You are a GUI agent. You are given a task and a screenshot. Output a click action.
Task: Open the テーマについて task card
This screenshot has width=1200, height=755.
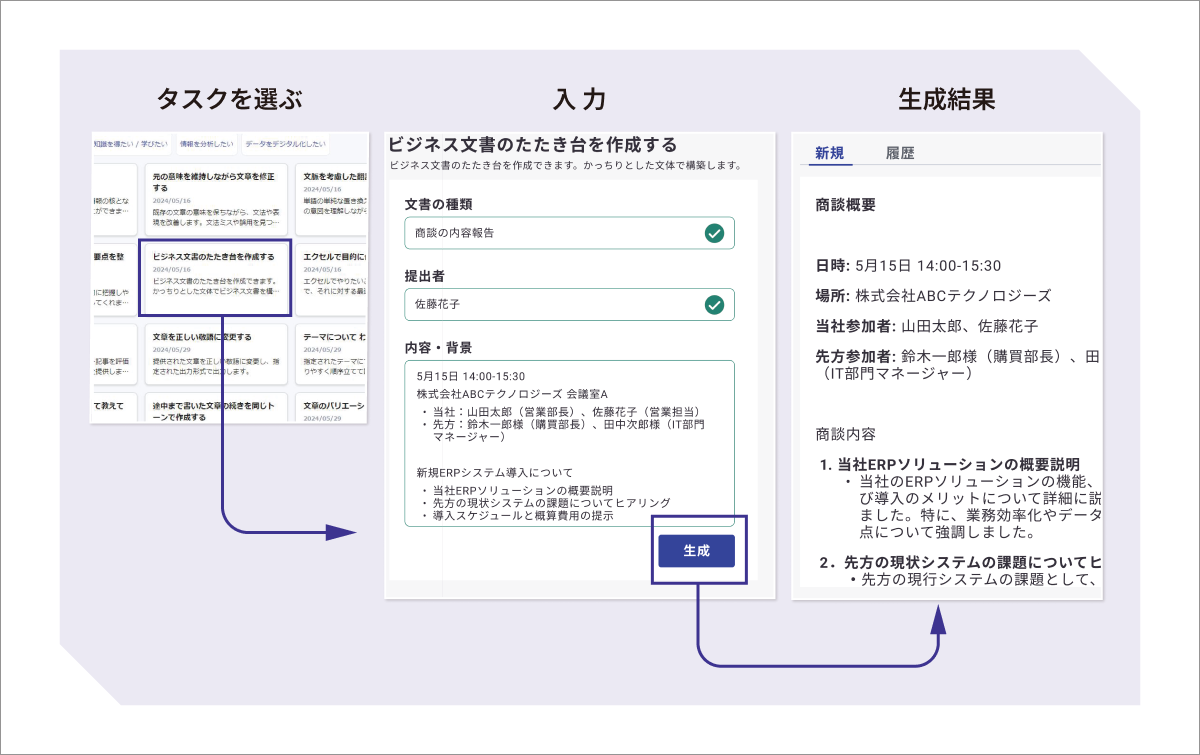pos(332,355)
